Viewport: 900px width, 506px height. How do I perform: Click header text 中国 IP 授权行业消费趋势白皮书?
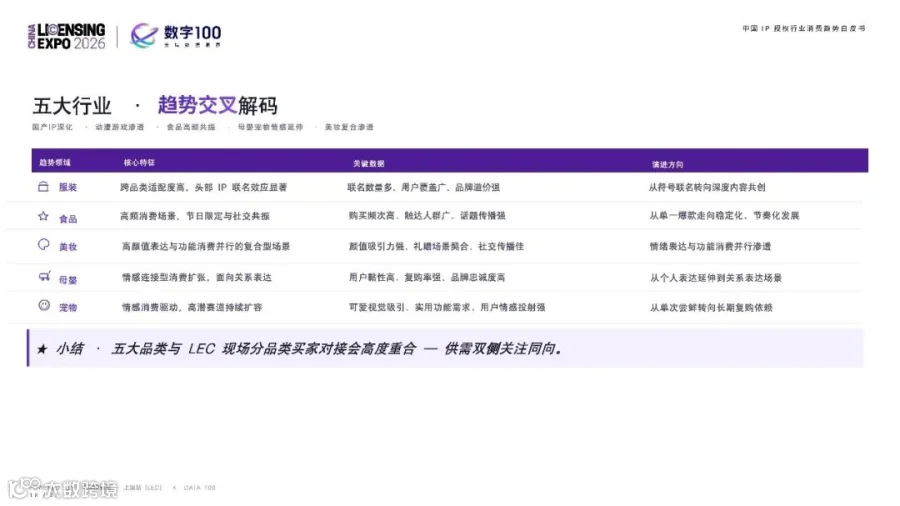(804, 28)
